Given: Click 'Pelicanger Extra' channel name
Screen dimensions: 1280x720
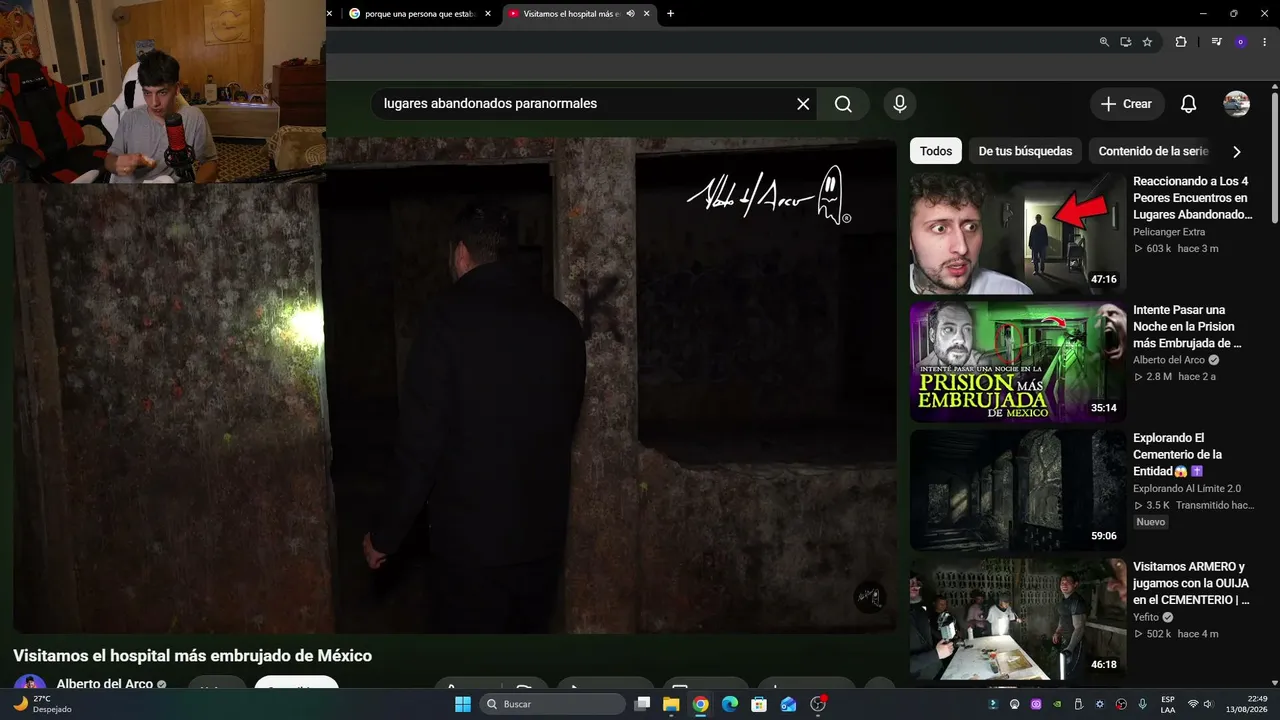Looking at the screenshot, I should click(1169, 232).
